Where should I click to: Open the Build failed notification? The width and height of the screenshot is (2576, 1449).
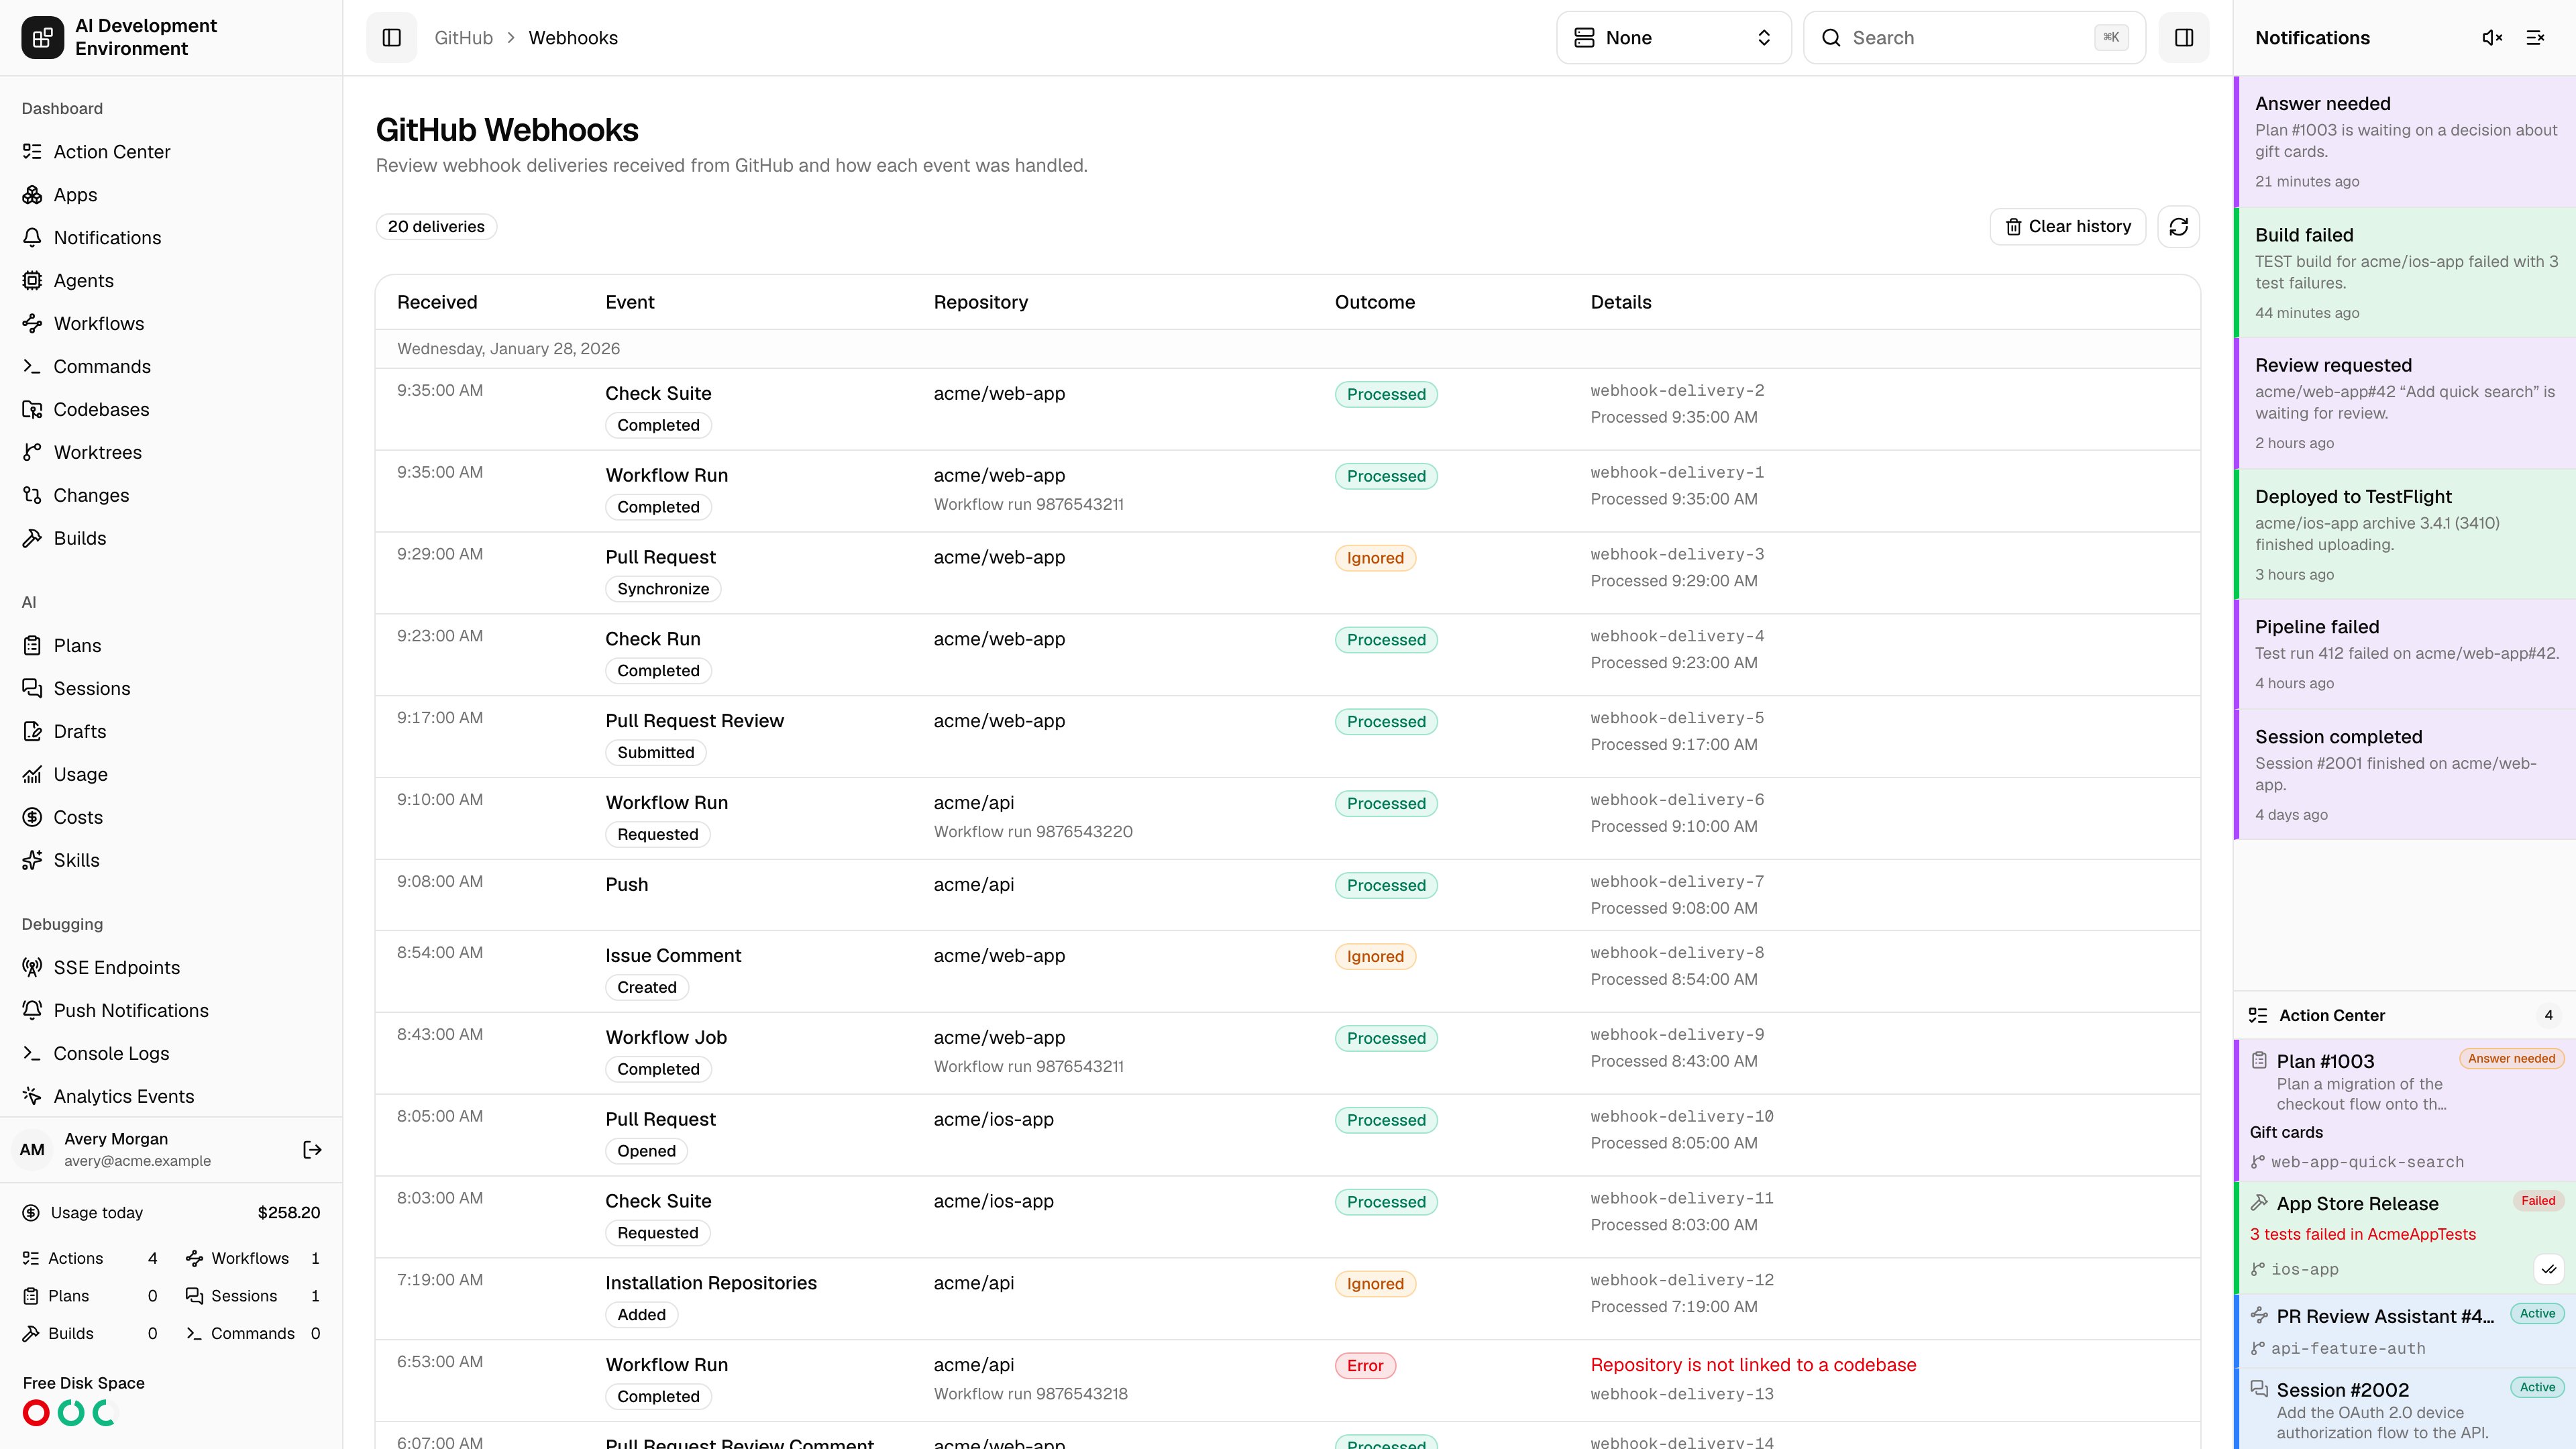click(x=2405, y=273)
